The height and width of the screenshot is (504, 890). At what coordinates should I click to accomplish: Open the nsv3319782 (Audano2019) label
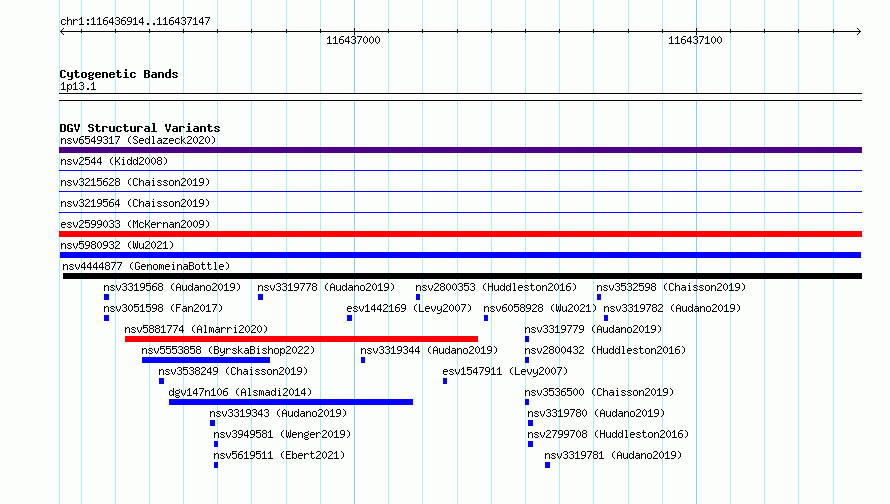(x=672, y=308)
